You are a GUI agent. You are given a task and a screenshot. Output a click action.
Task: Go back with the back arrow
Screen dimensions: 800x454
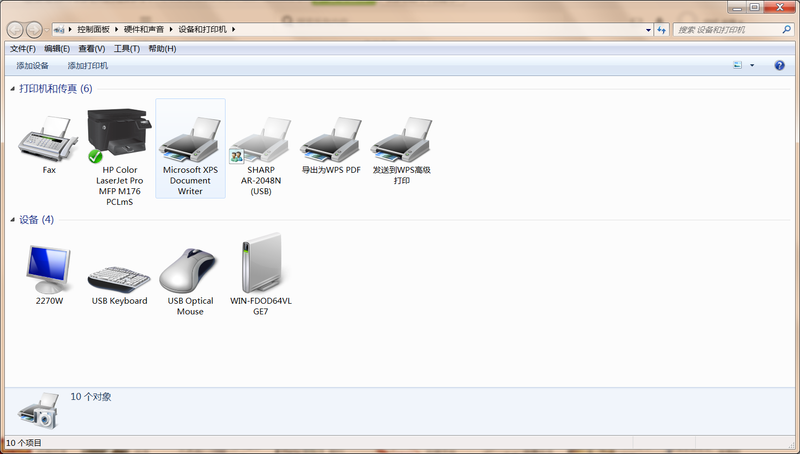[15, 30]
